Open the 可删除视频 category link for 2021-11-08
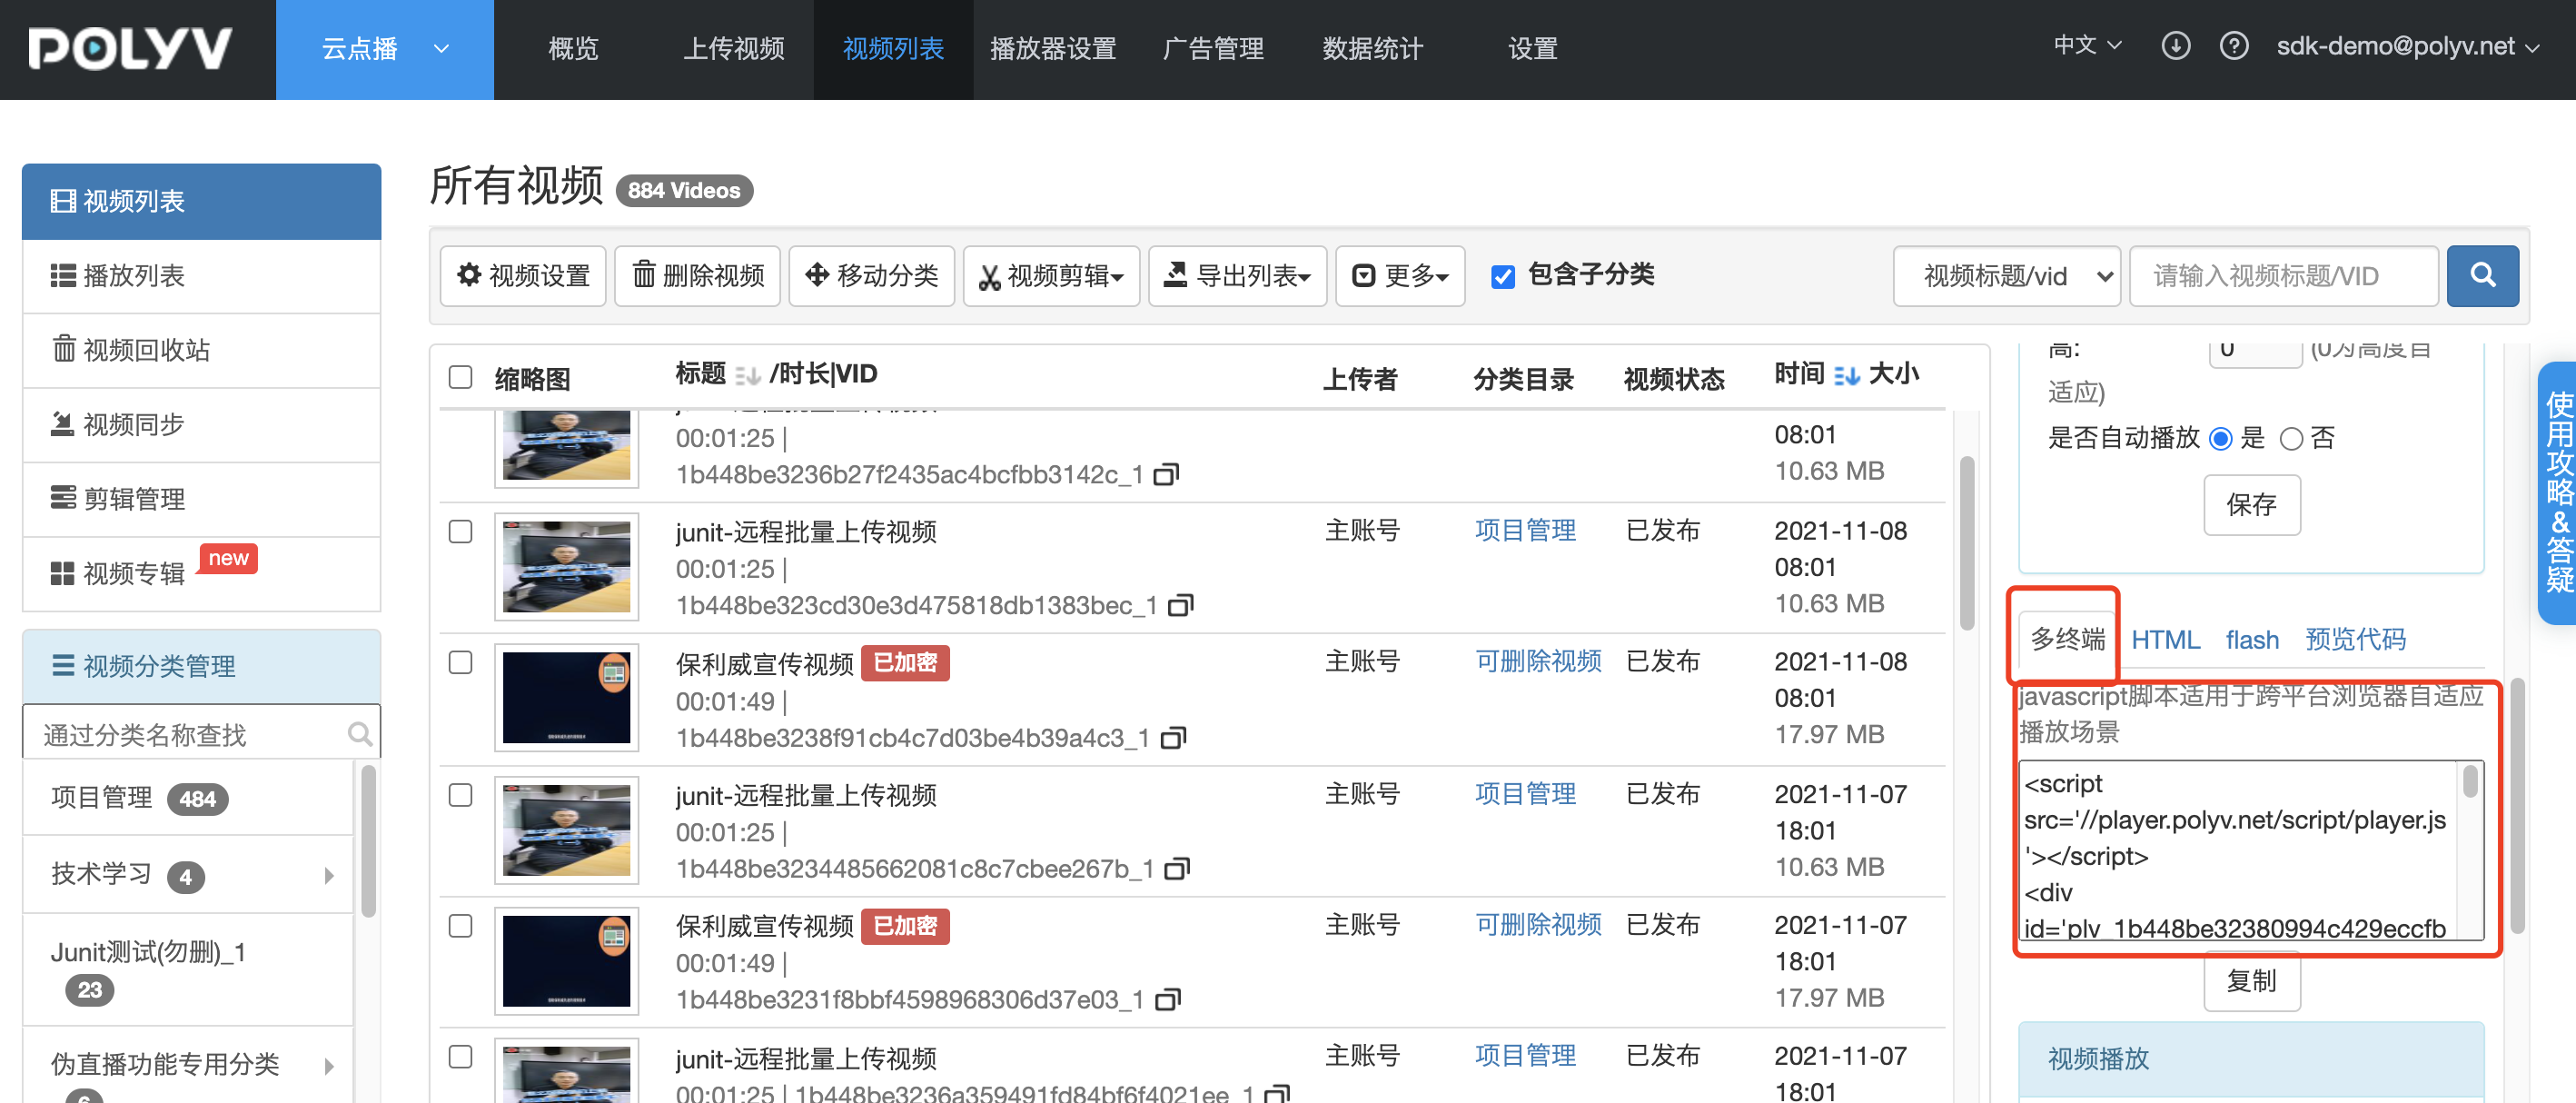The image size is (2576, 1103). (x=1538, y=661)
